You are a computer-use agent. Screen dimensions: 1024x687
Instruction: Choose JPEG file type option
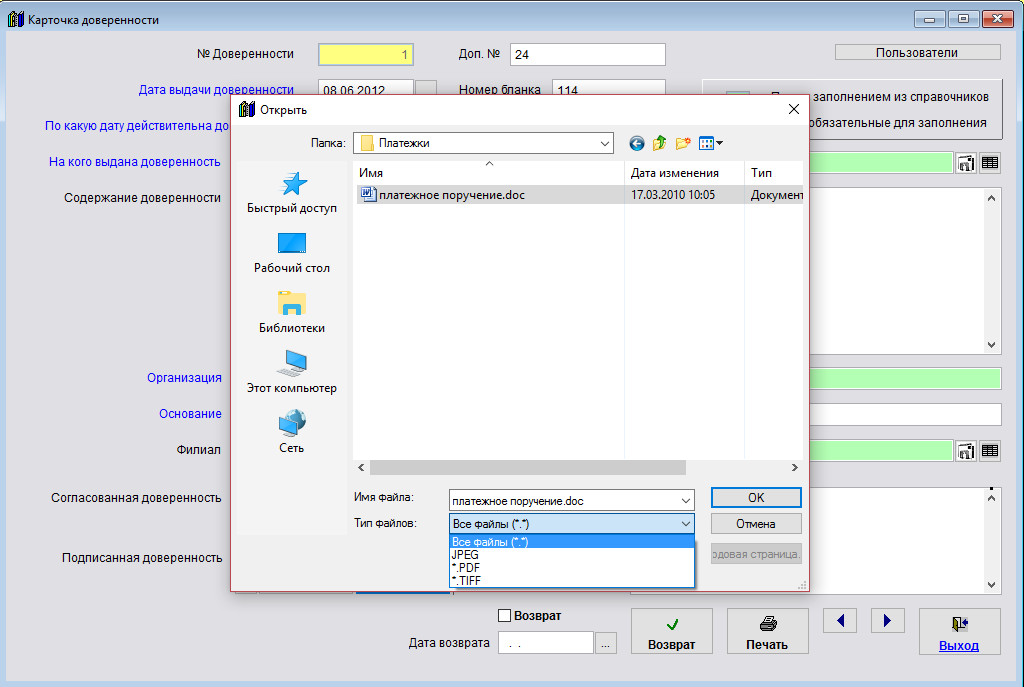click(465, 554)
